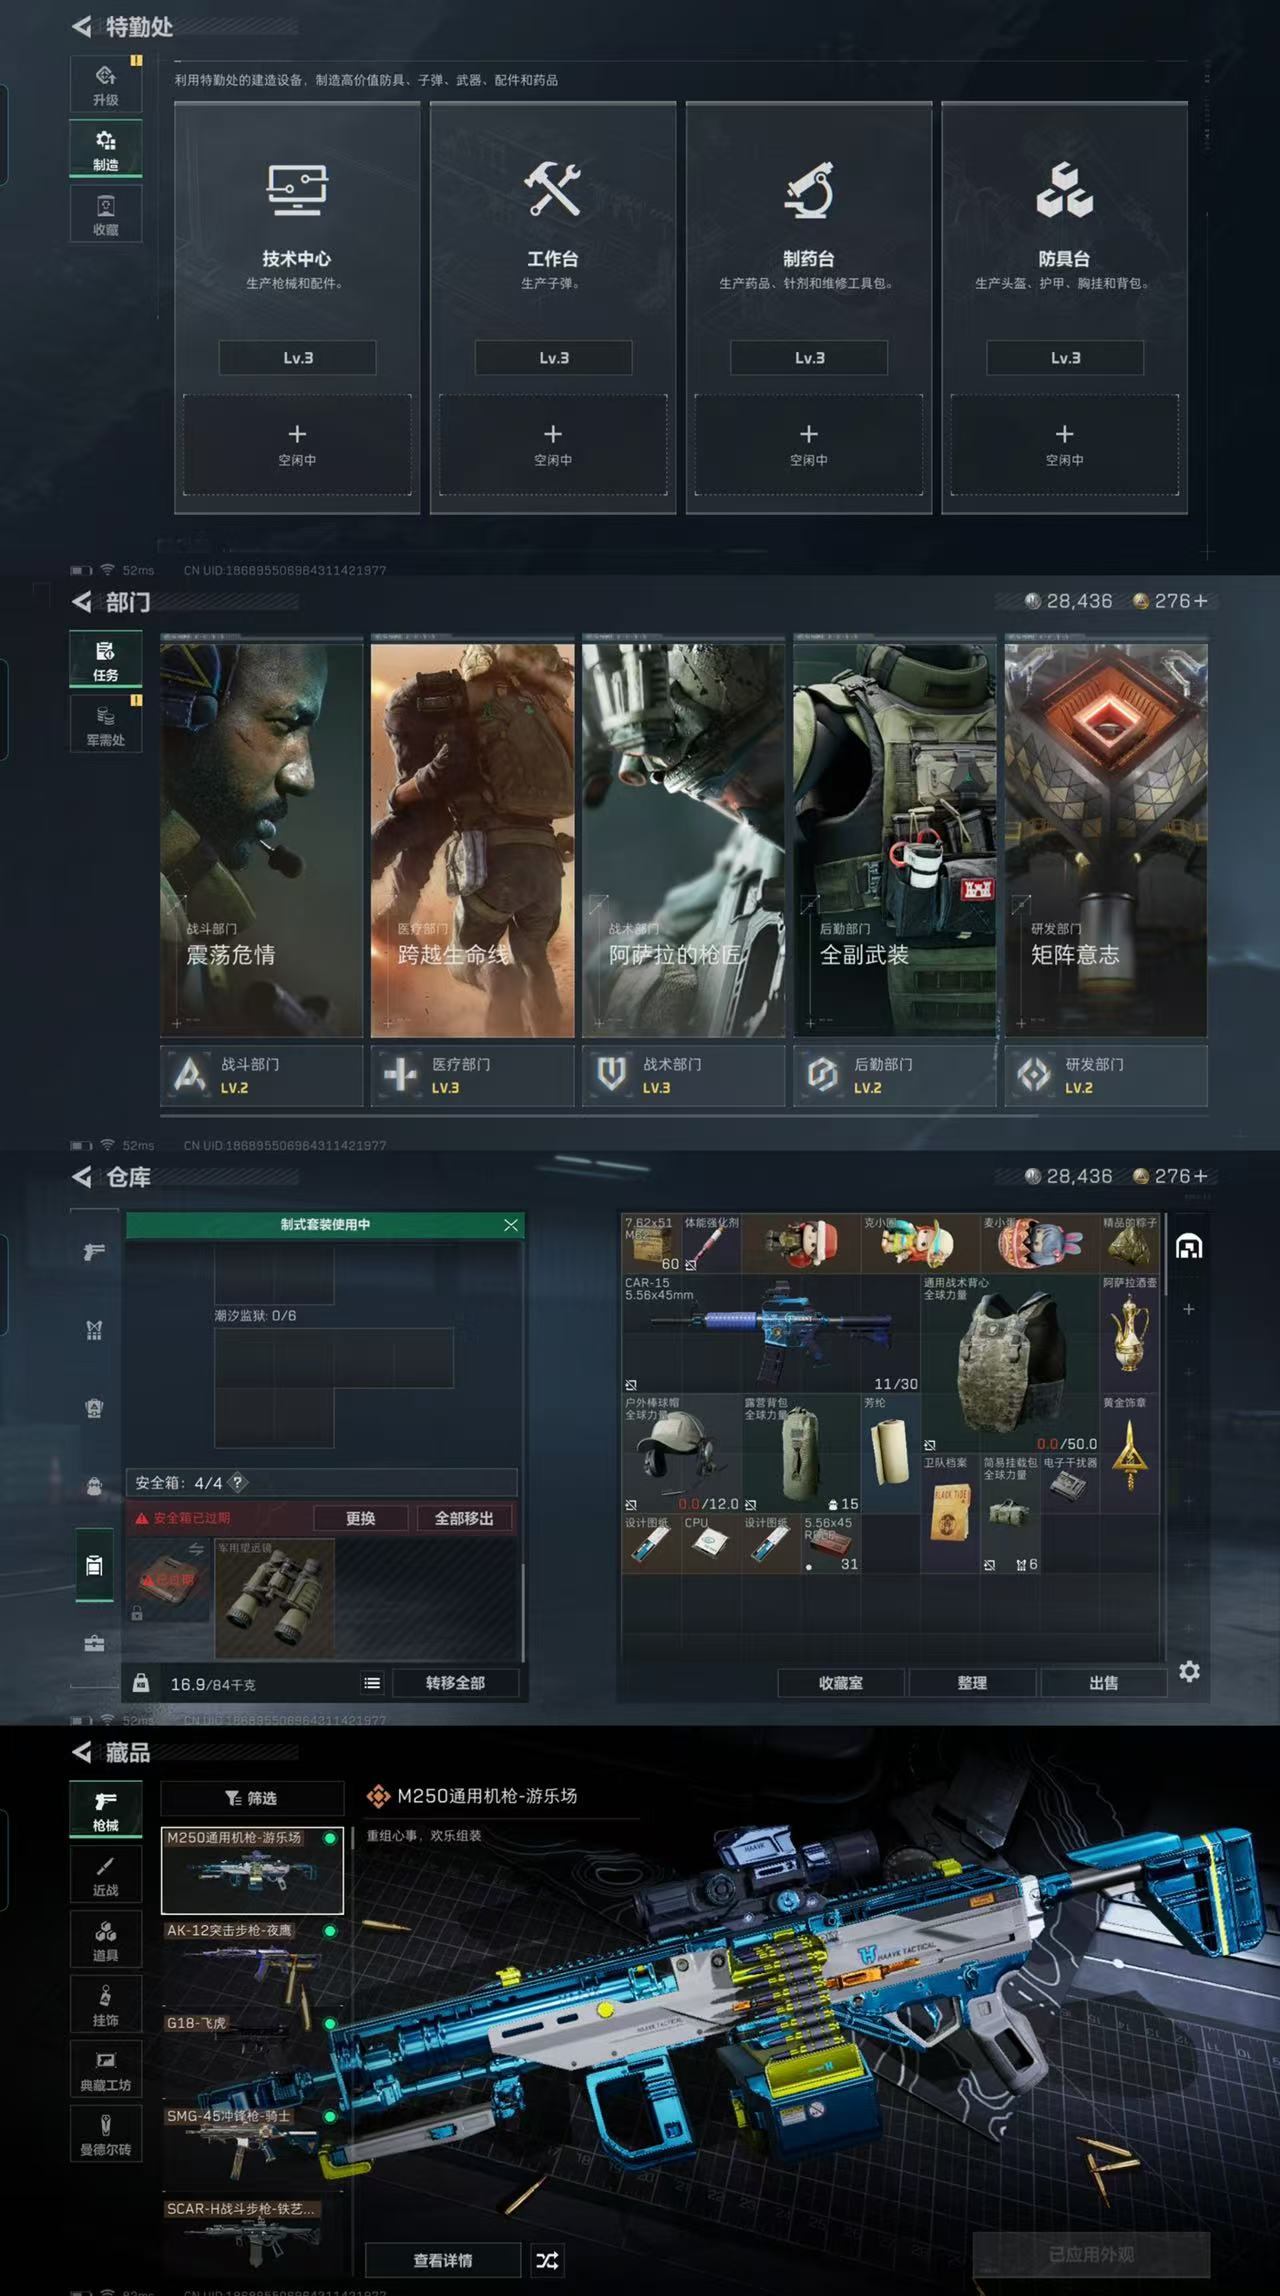
Task: Select the 枪械 firearms category
Action: coord(106,1810)
